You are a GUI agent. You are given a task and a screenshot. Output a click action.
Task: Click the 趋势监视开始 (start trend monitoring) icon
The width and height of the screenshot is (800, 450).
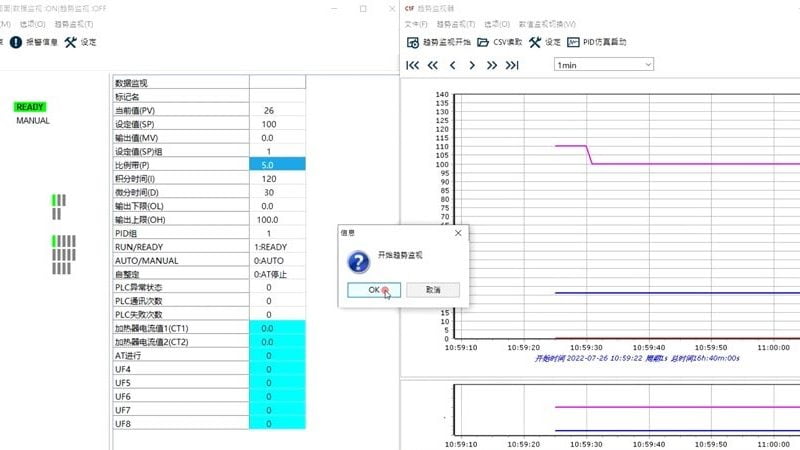tap(413, 43)
